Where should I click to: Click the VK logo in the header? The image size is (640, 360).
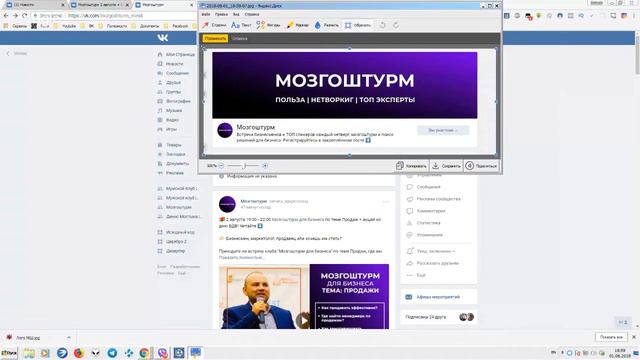tap(162, 38)
